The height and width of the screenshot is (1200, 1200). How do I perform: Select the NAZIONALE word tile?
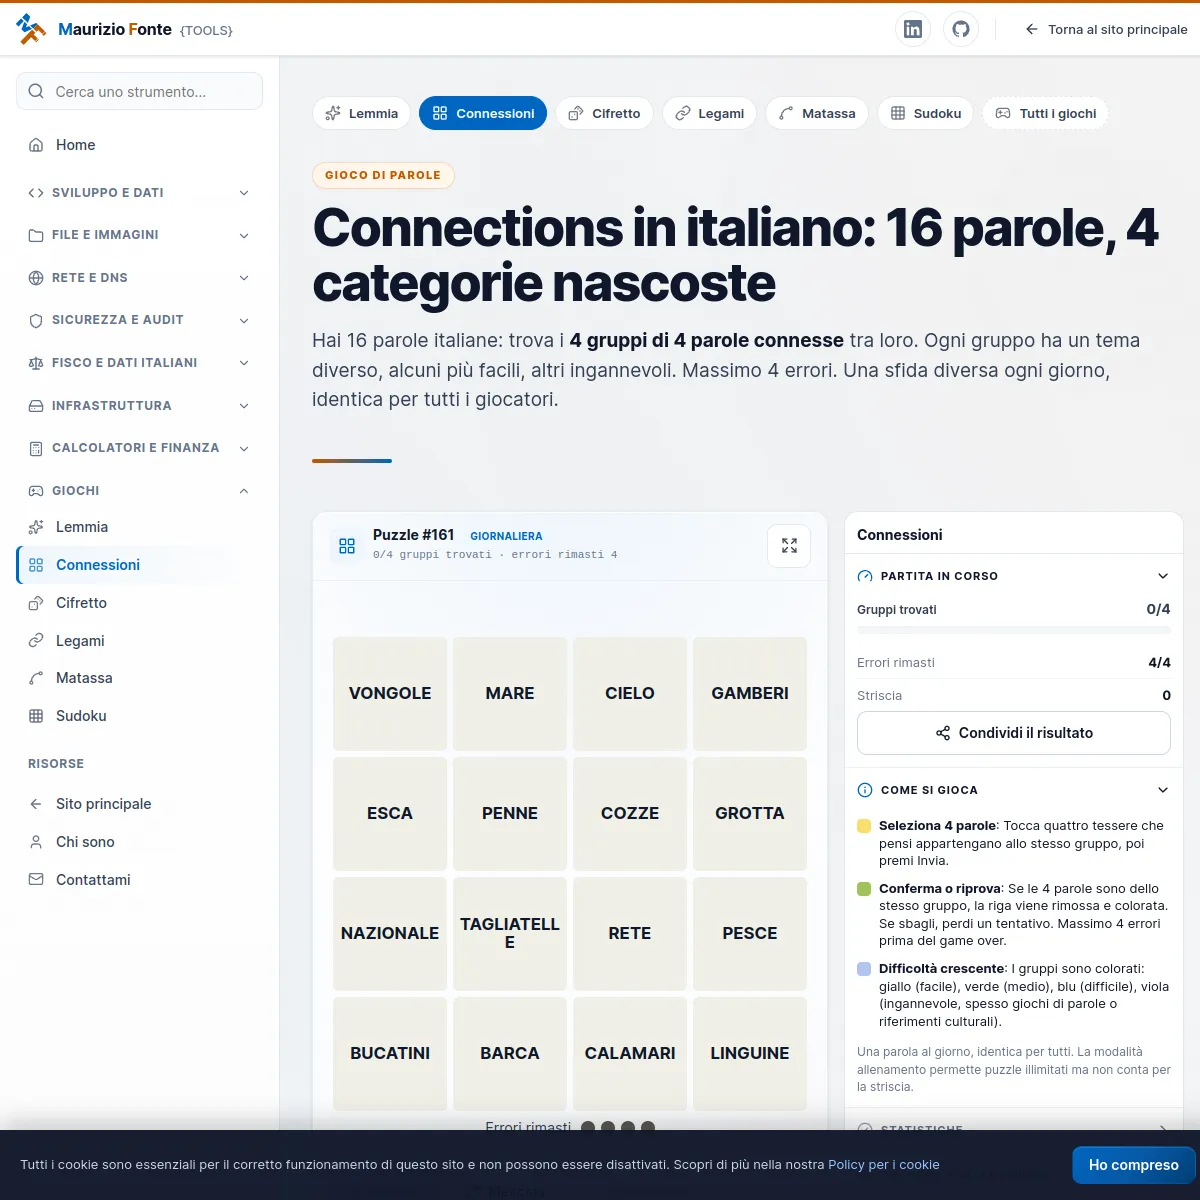click(x=390, y=933)
